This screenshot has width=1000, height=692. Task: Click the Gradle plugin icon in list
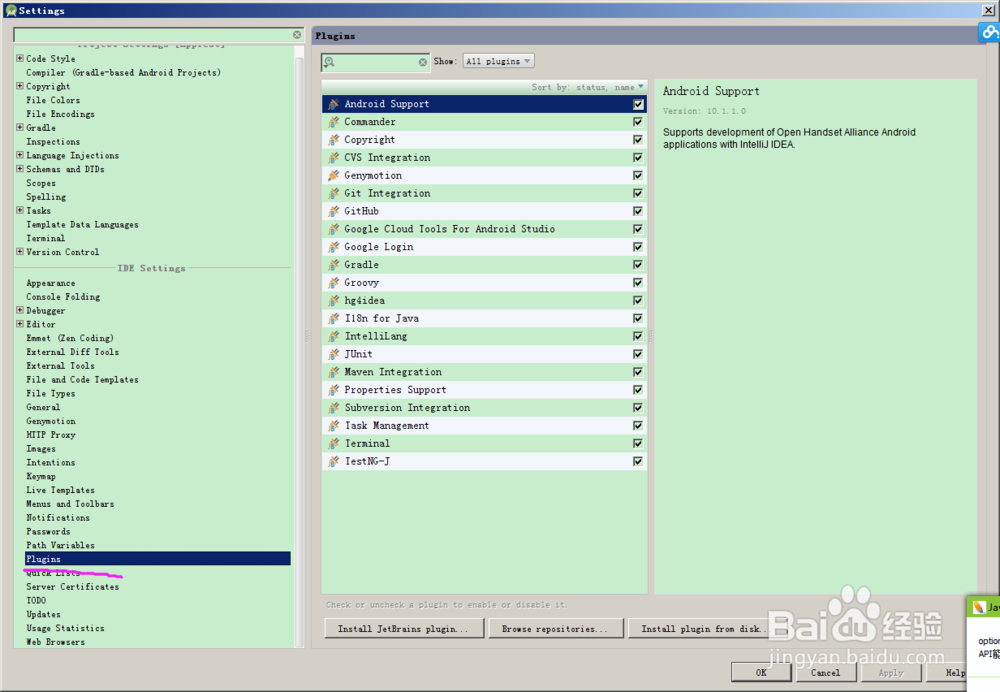pos(333,265)
